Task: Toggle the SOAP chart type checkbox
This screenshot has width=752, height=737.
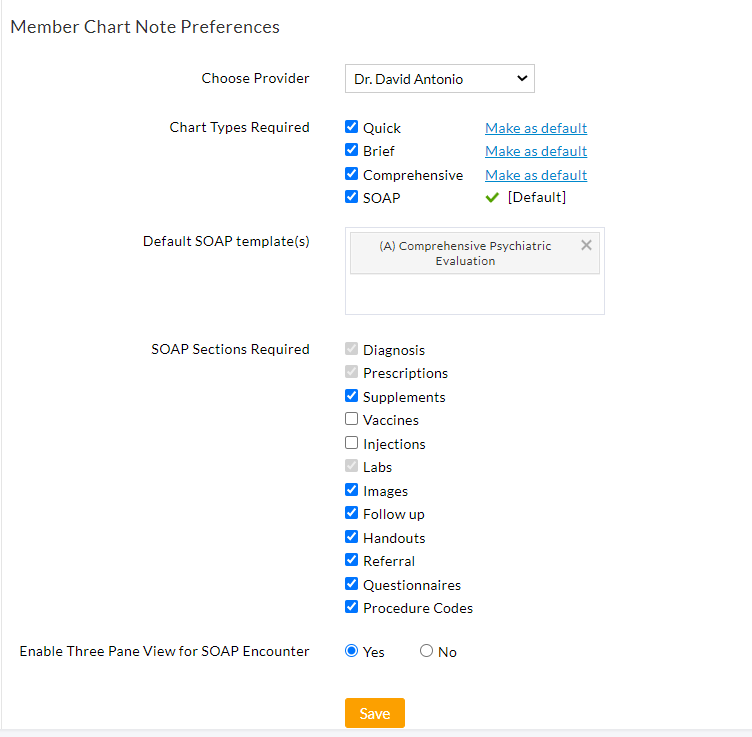Action: pyautogui.click(x=352, y=197)
